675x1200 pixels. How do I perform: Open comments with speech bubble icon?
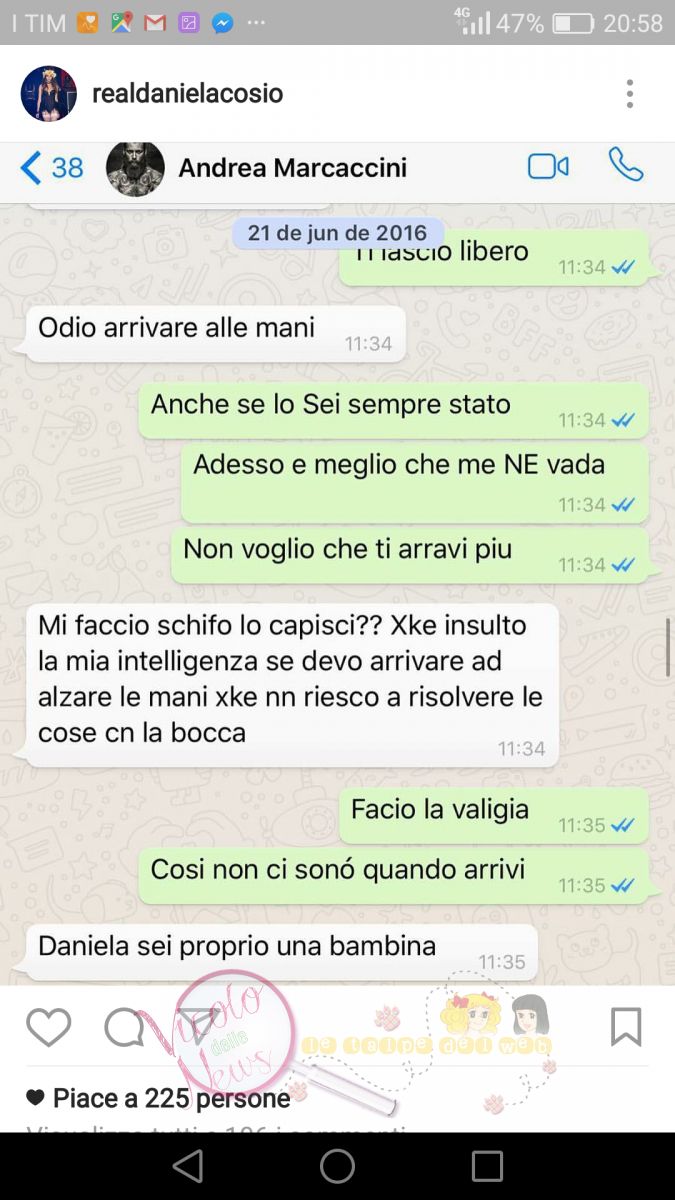[x=125, y=1027]
